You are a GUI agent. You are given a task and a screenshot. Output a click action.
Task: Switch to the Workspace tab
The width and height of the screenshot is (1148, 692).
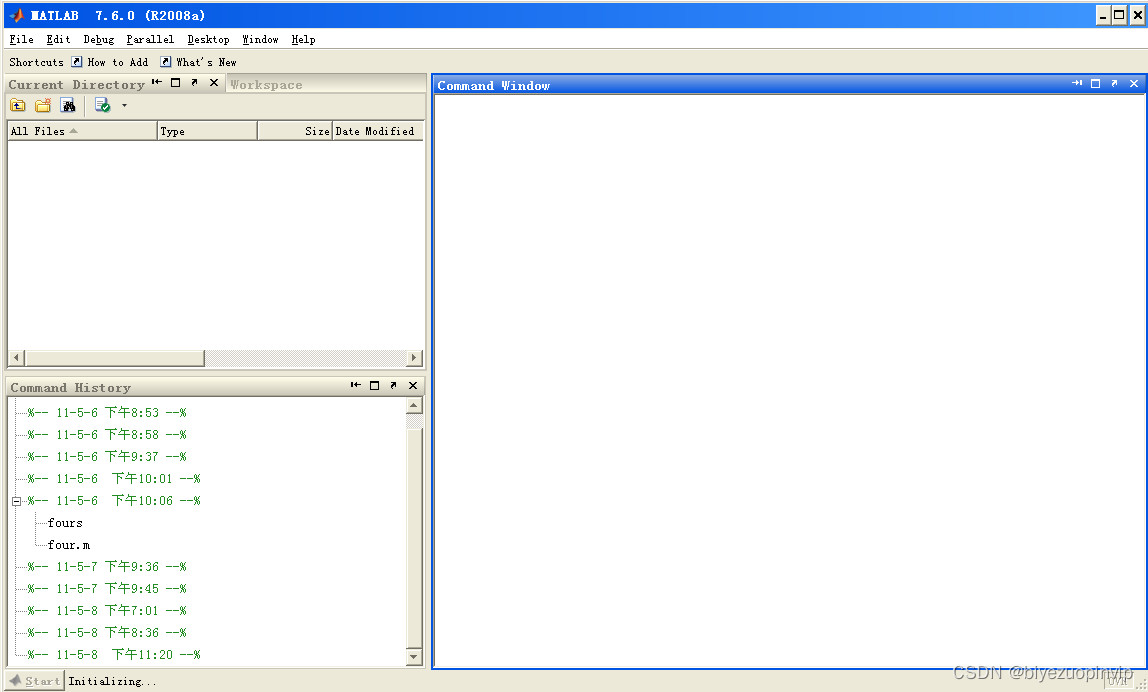coord(266,85)
